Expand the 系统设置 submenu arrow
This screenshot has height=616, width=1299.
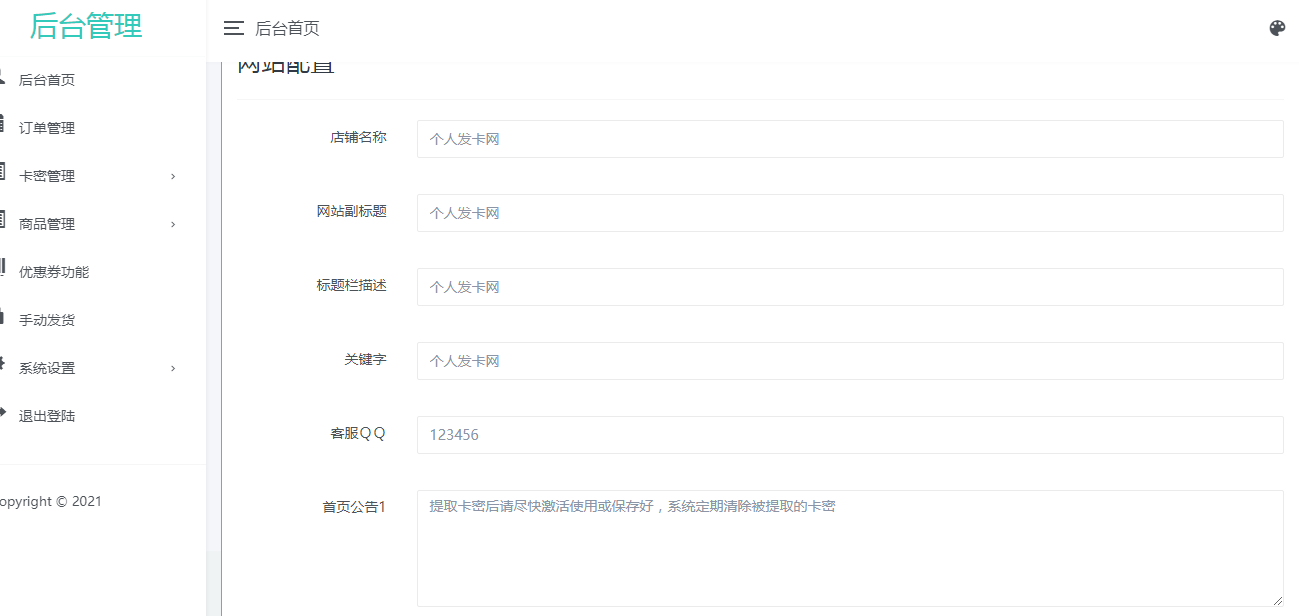point(173,368)
